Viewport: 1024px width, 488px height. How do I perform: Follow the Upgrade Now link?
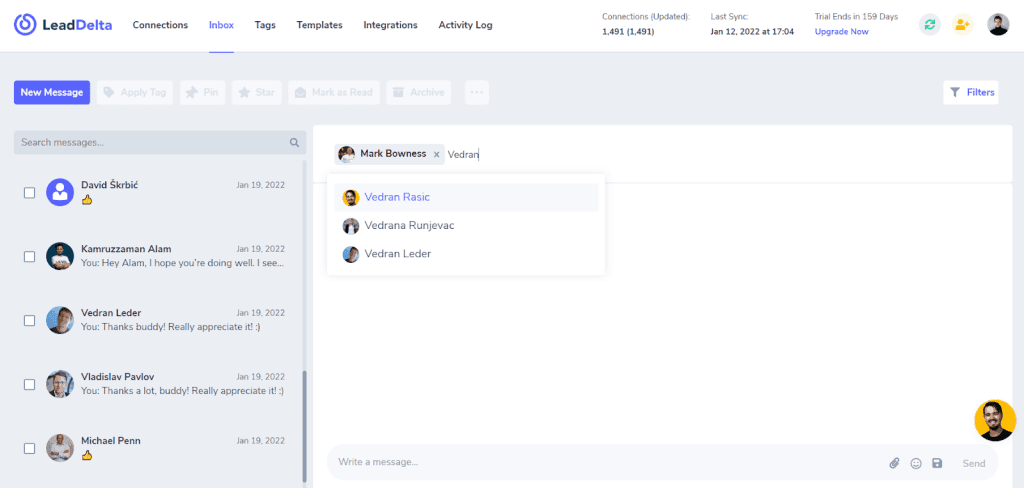coord(841,31)
